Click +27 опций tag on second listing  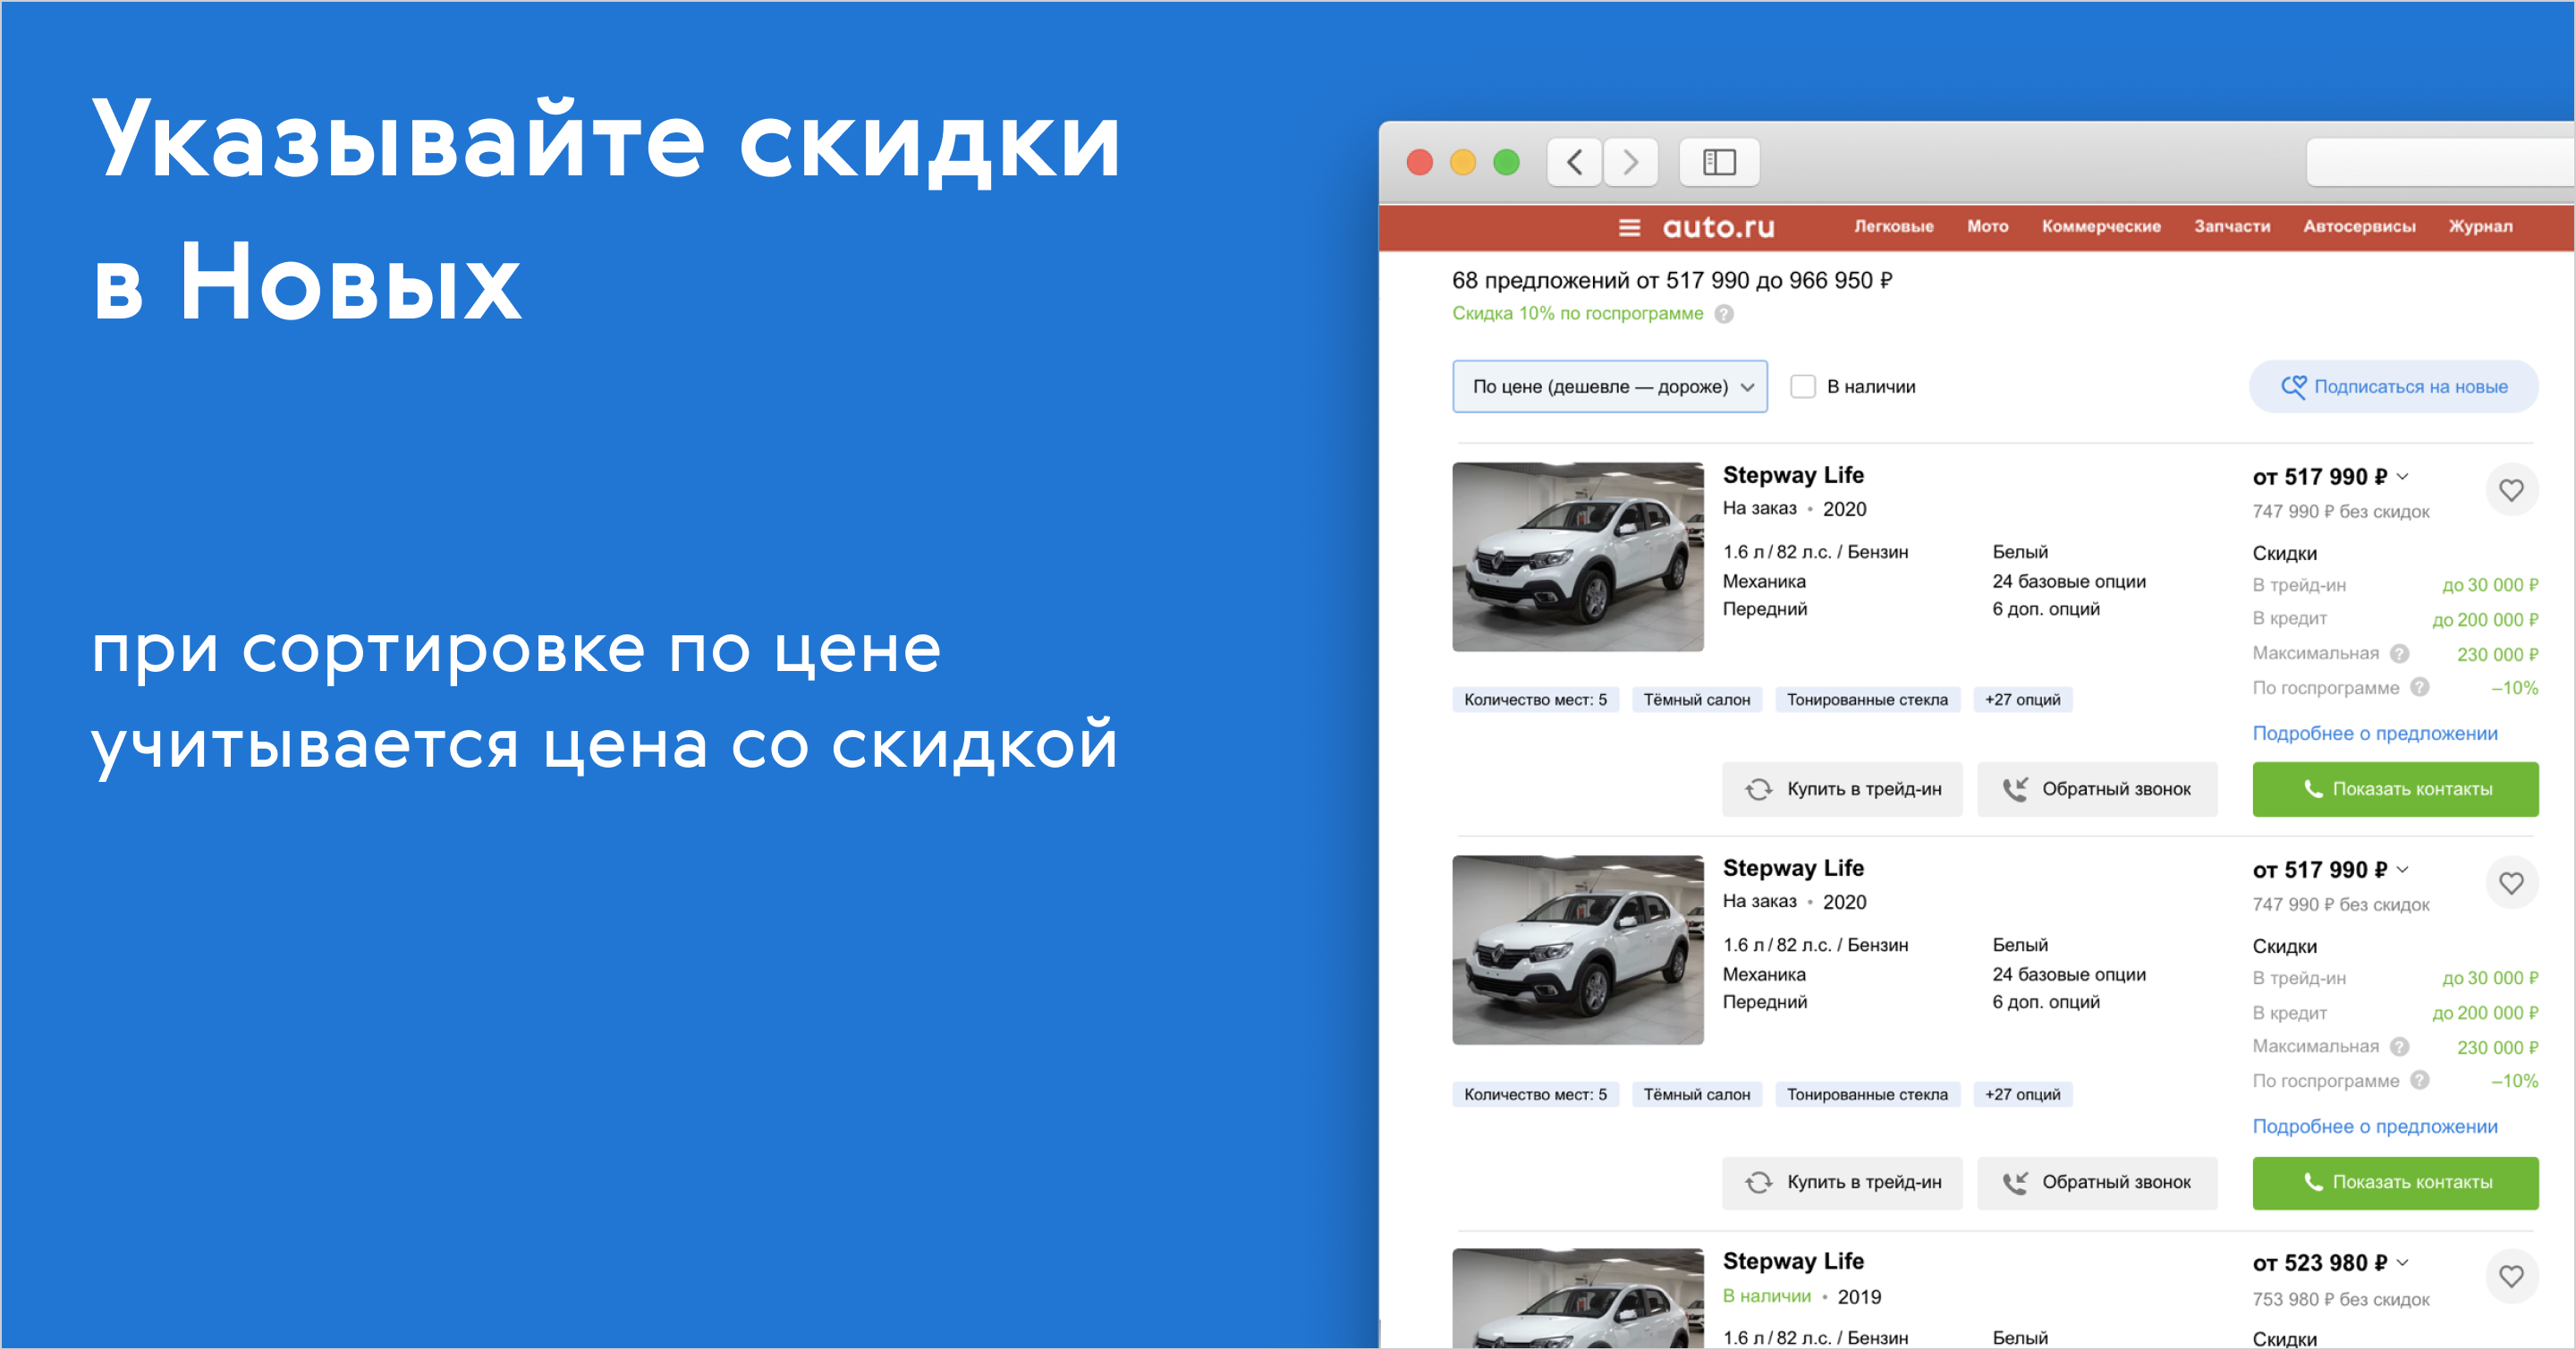coord(2022,1095)
